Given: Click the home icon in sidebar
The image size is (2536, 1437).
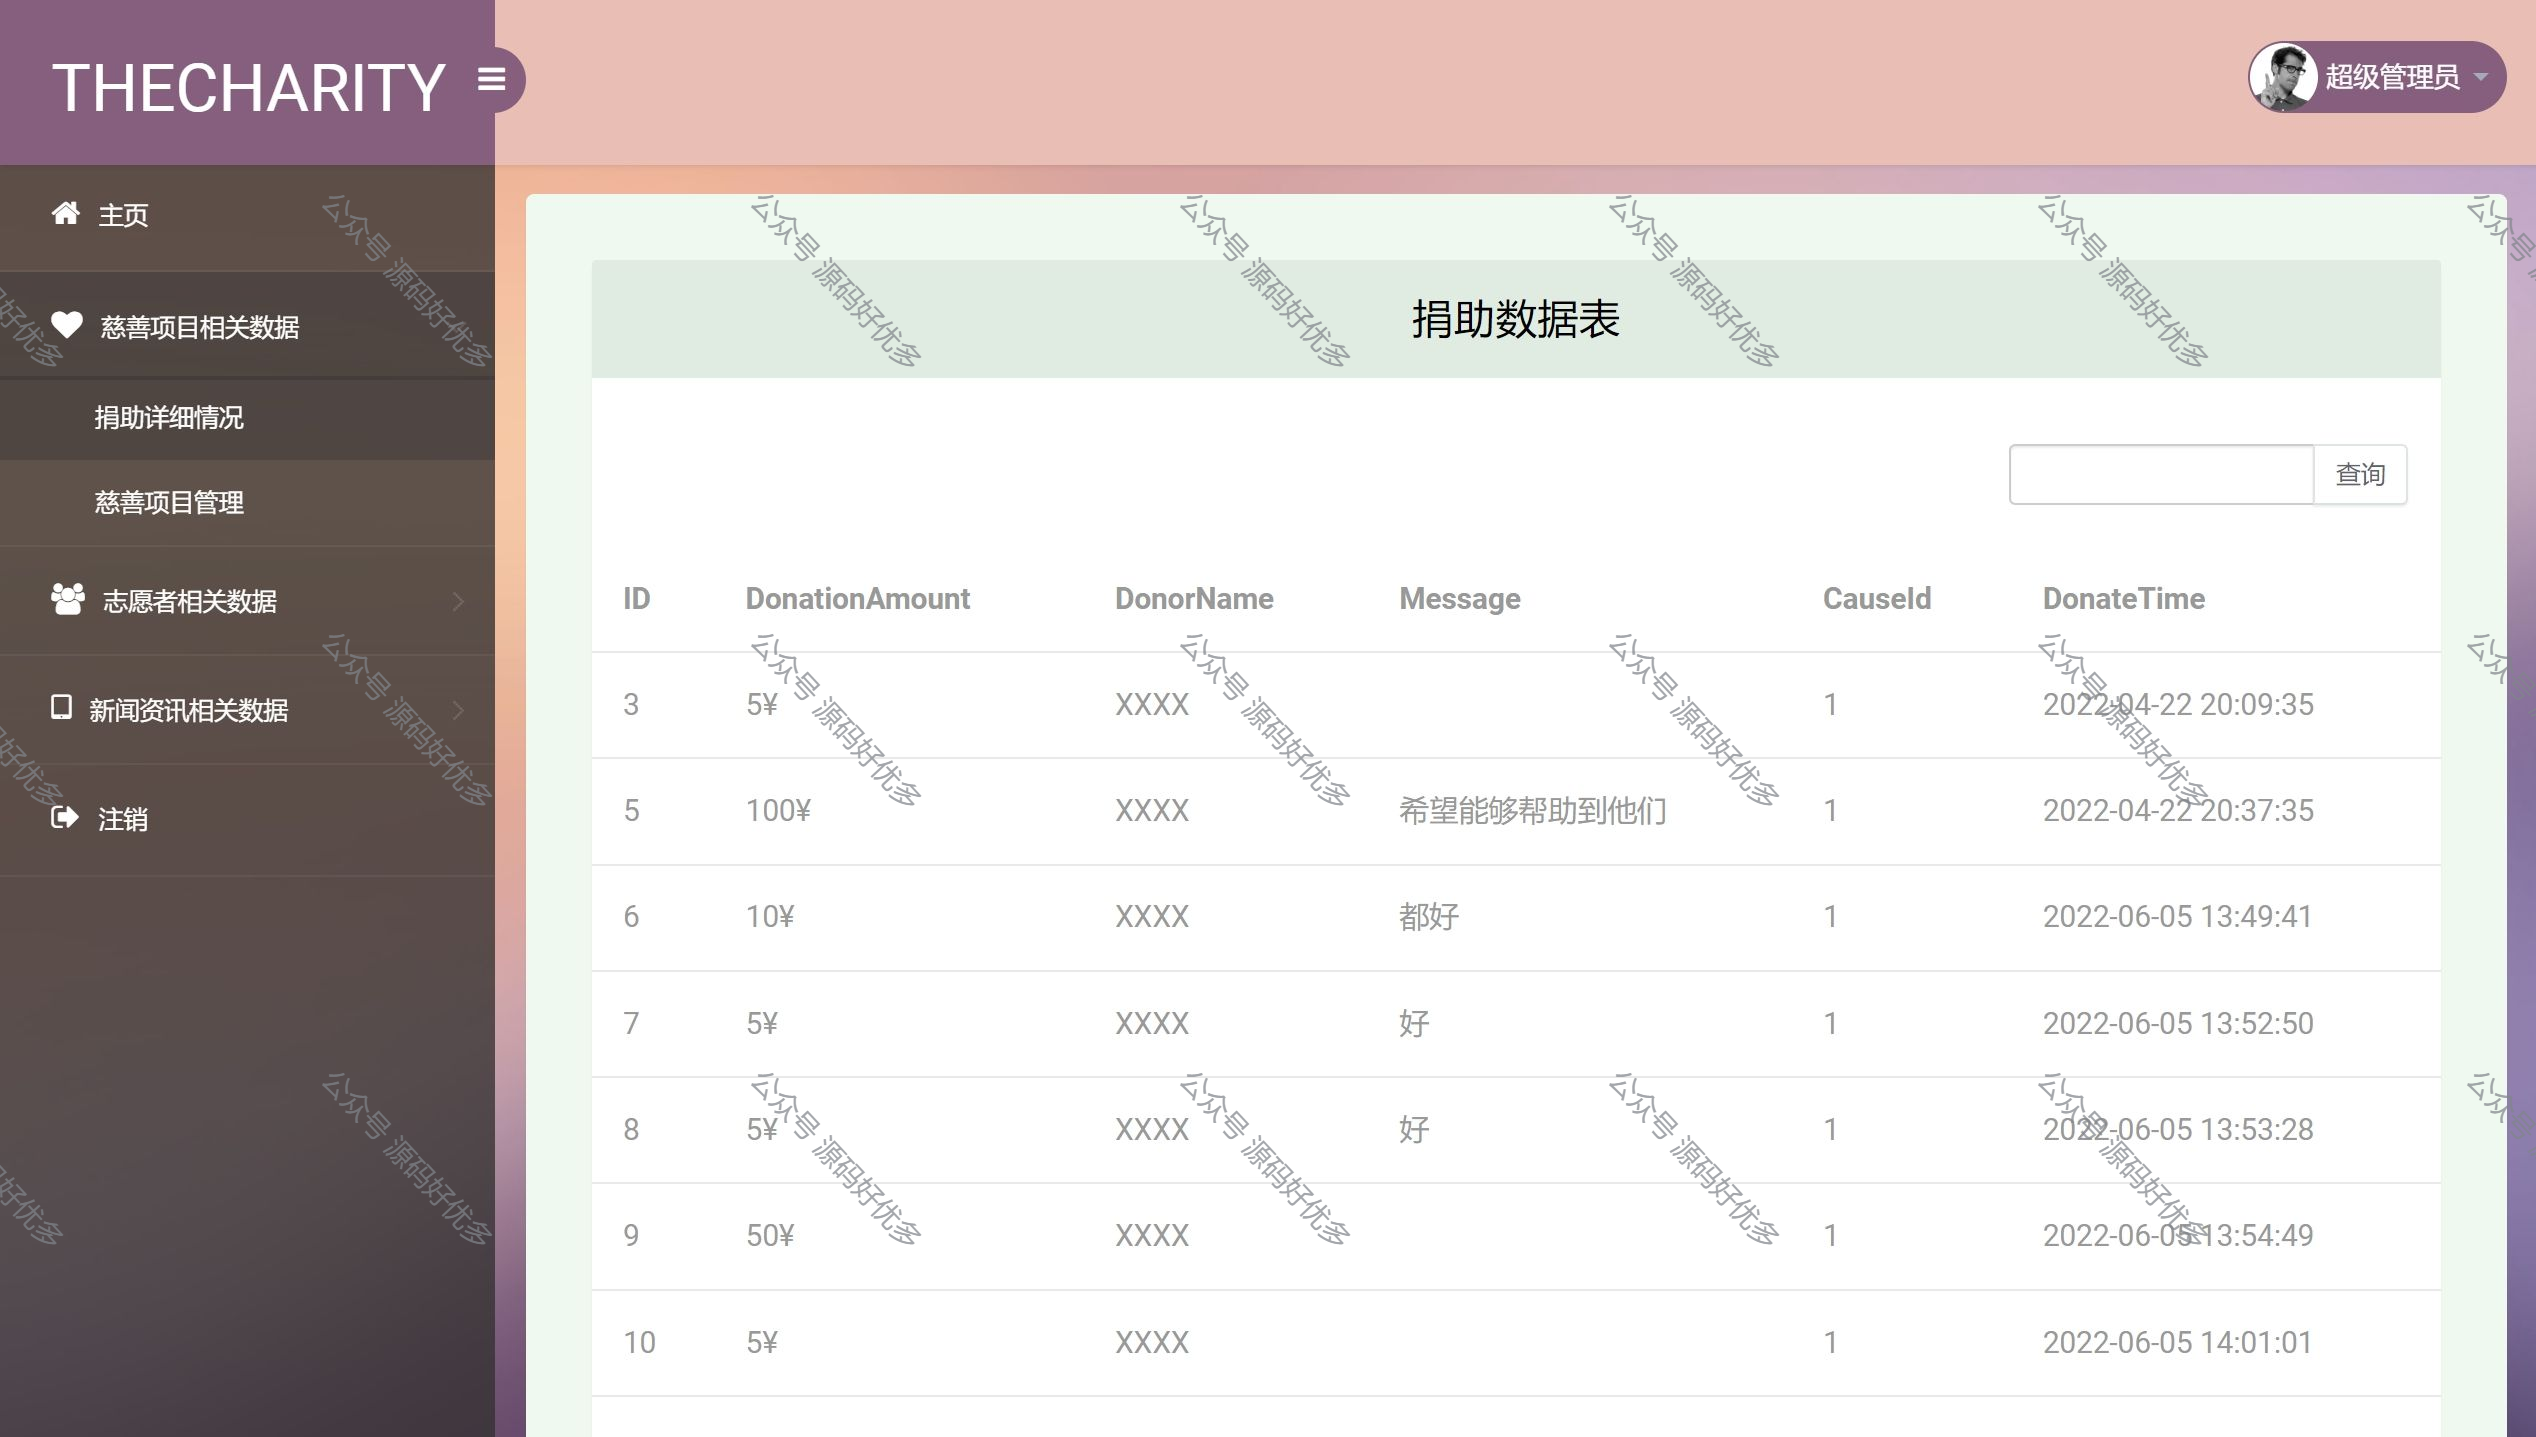Looking at the screenshot, I should (66, 213).
